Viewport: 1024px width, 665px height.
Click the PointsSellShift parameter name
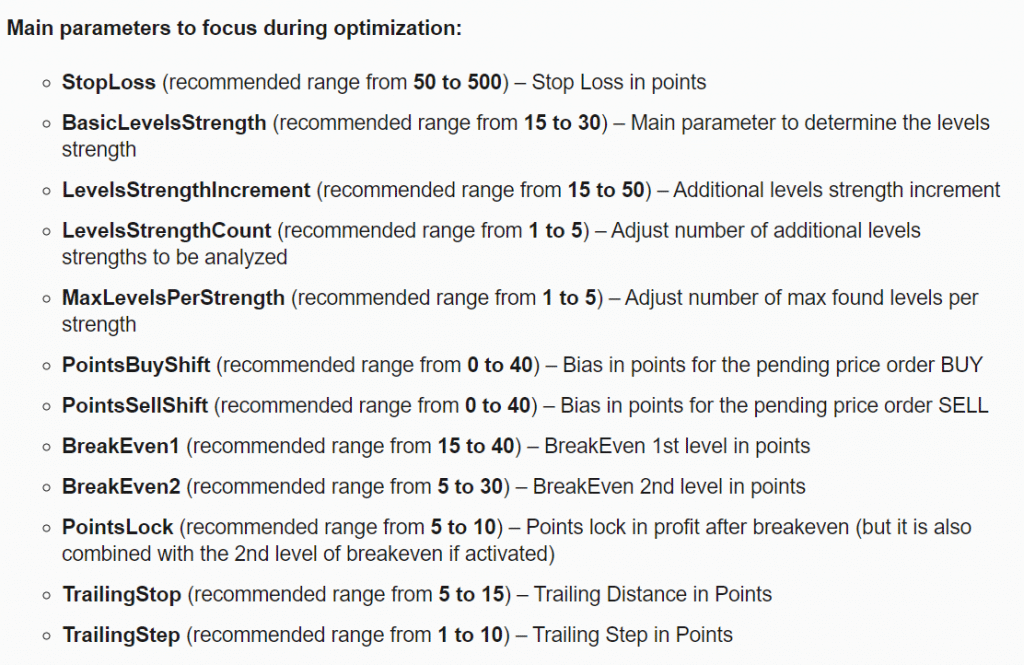click(135, 405)
